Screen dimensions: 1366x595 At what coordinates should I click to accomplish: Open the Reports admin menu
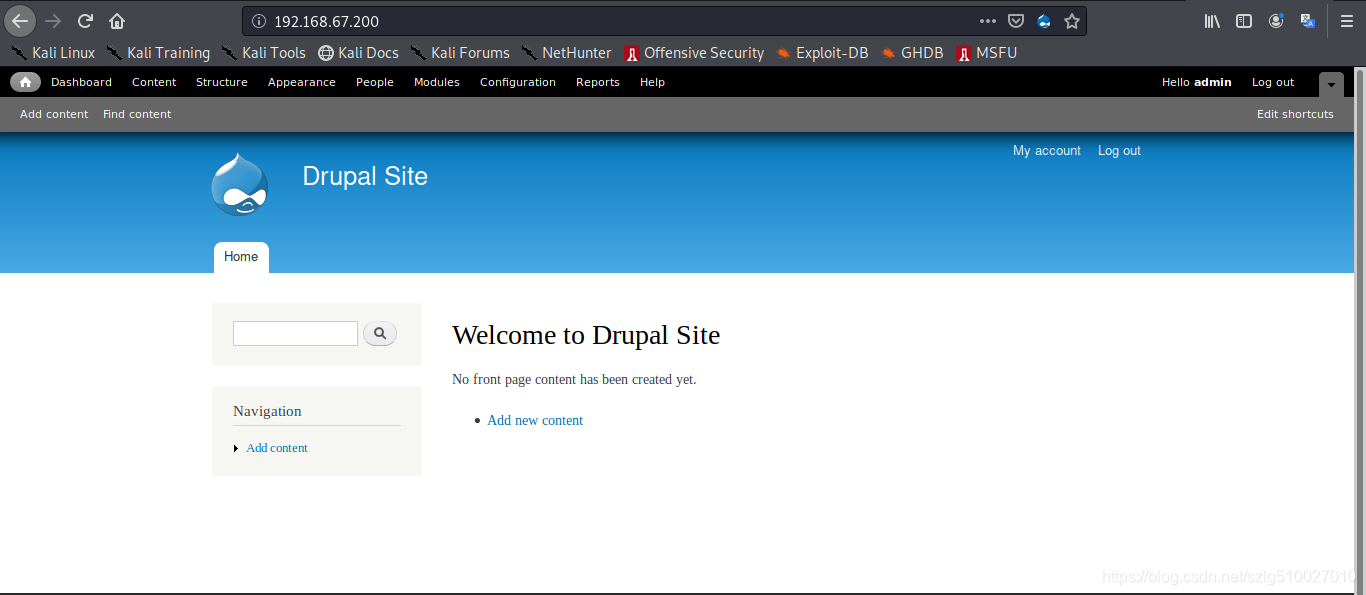[598, 82]
